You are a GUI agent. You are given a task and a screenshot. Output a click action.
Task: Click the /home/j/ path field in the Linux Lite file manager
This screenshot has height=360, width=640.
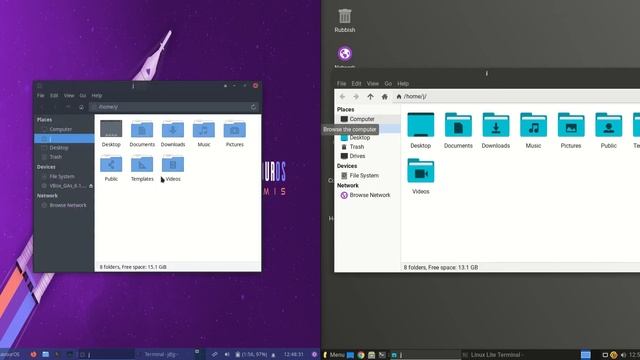tap(516, 97)
